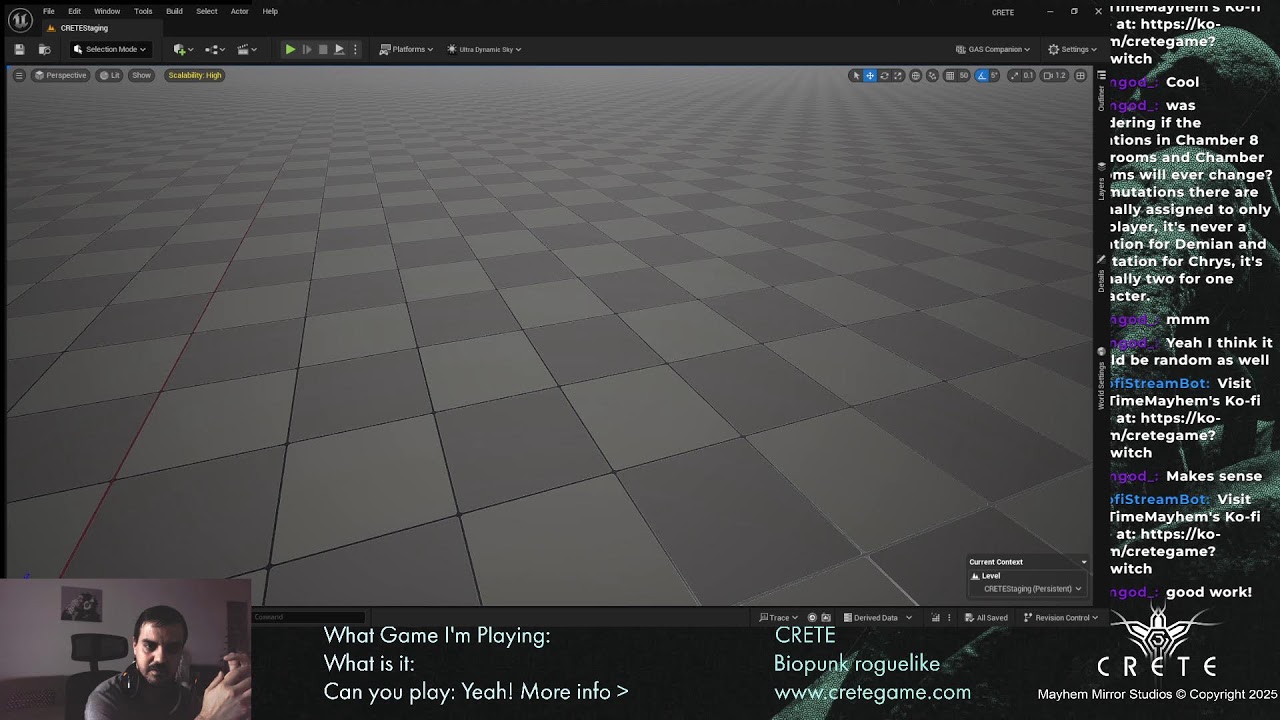Open the Derived Data menu
Screen dimensions: 1280x720
coord(878,617)
